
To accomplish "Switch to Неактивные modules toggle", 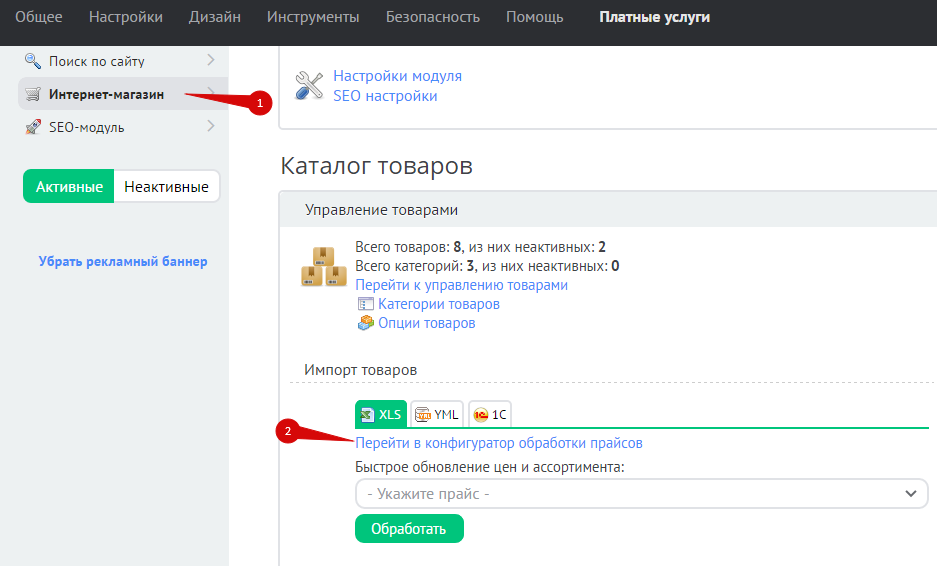I will (166, 187).
